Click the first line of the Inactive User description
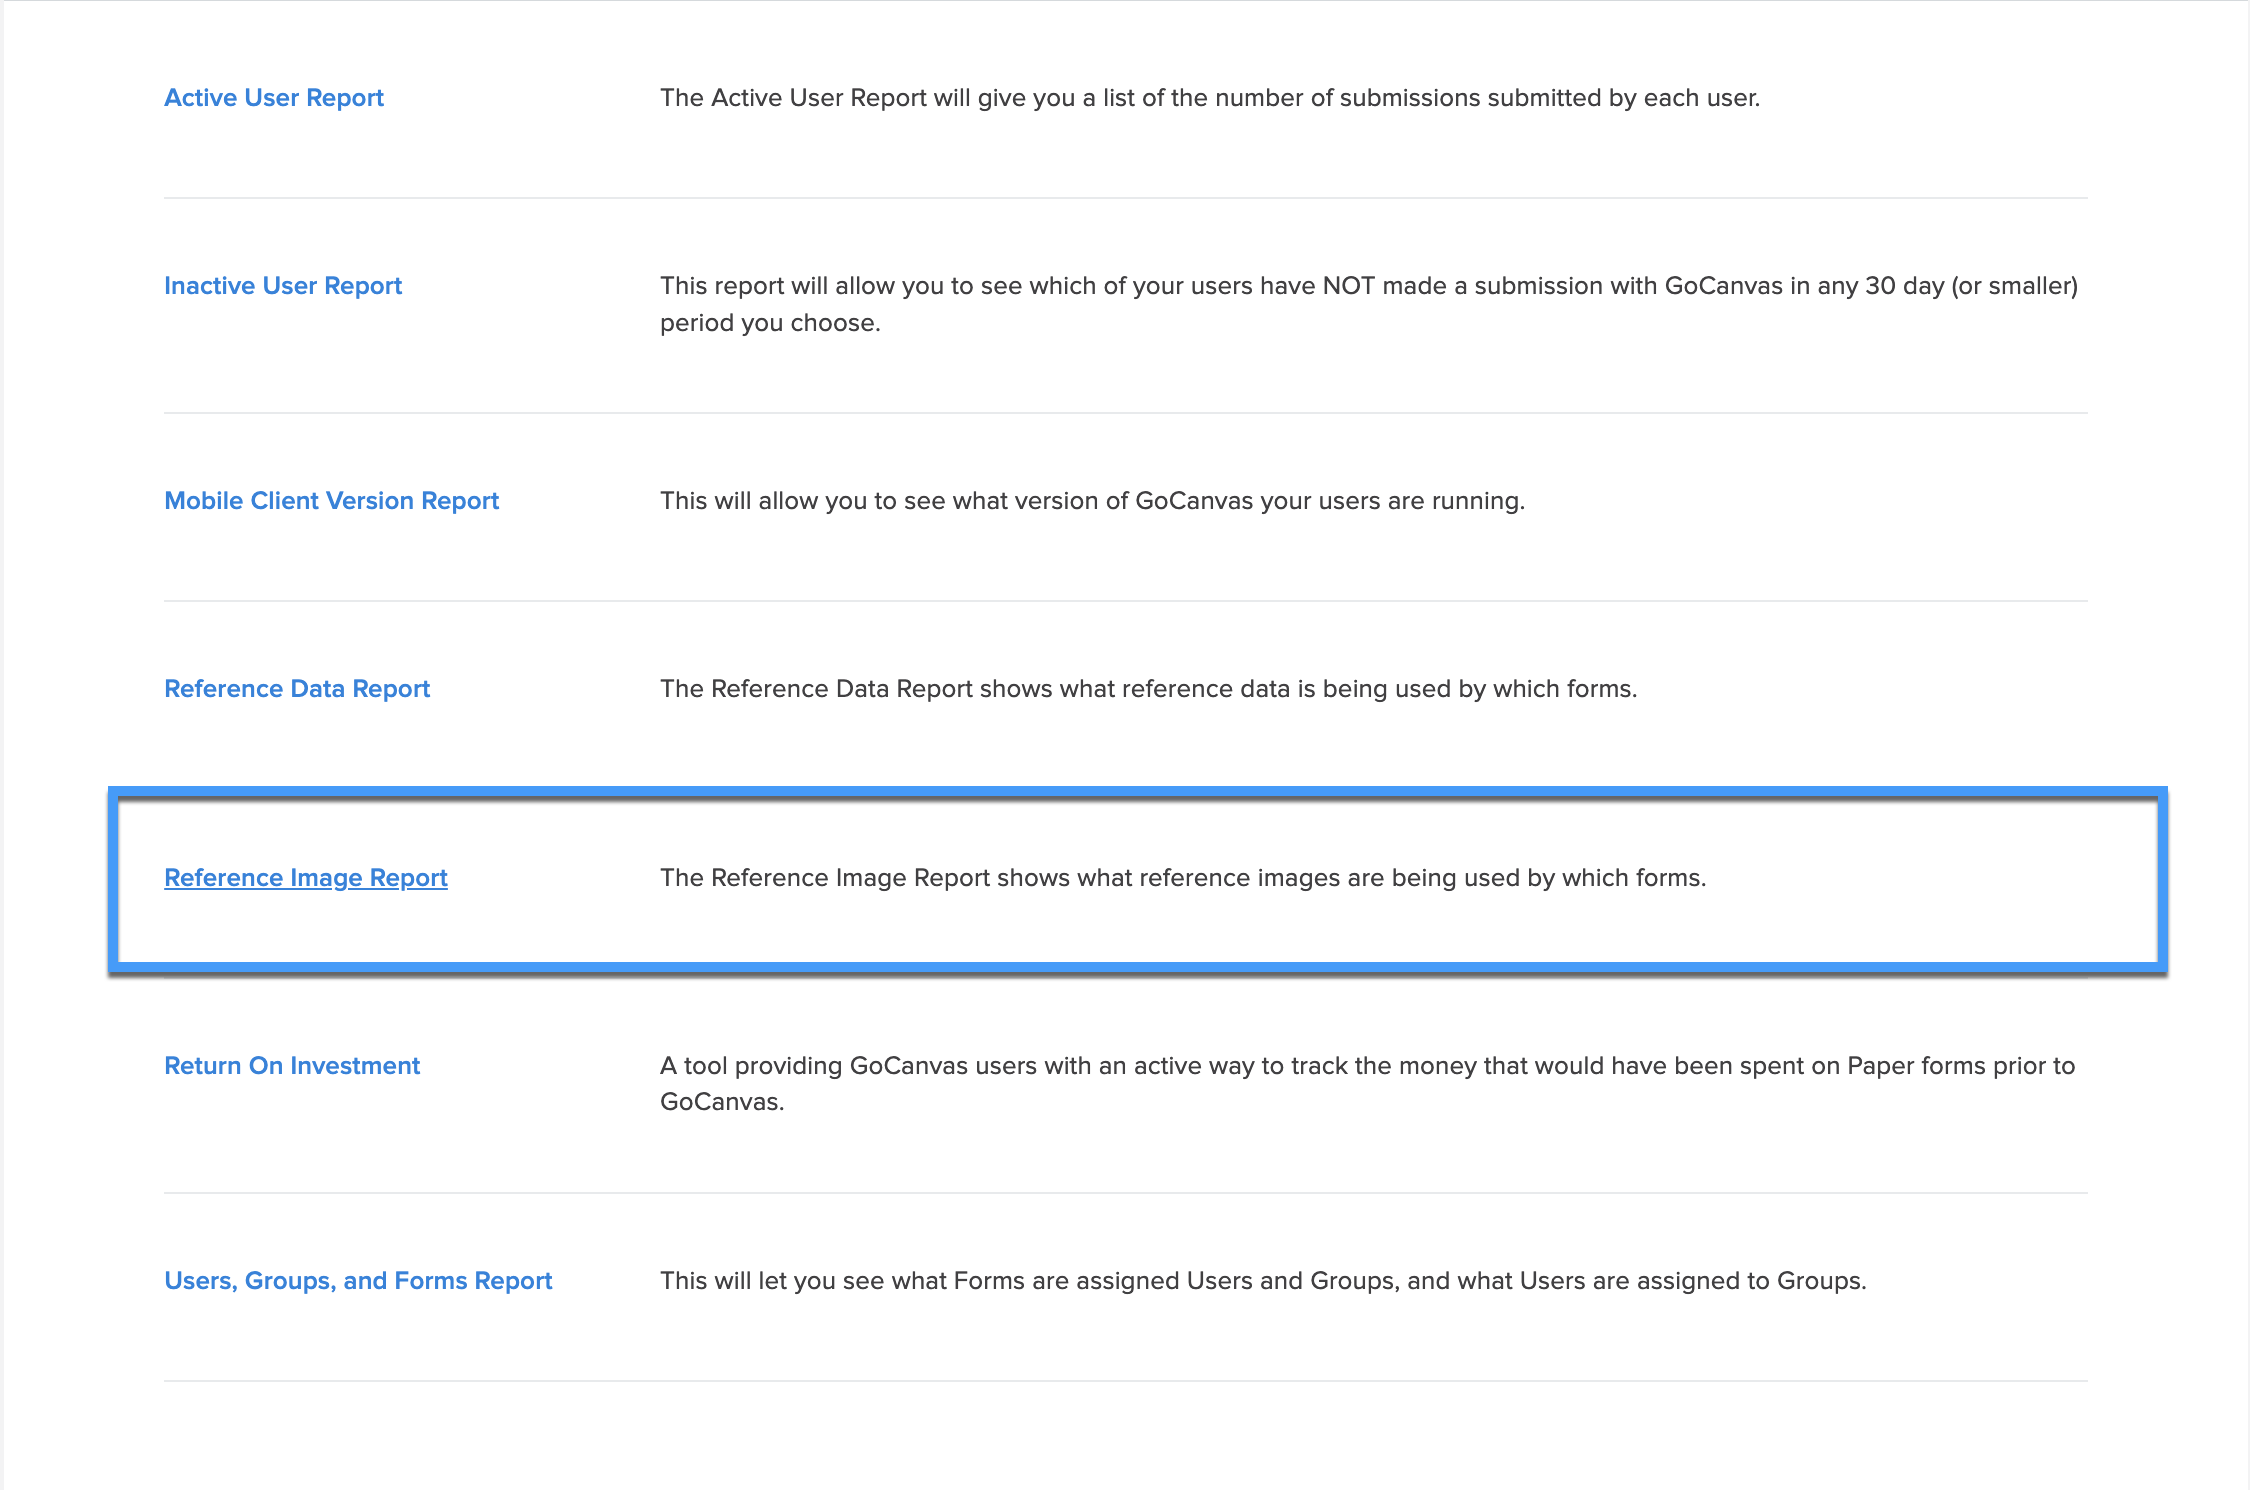 coord(1369,286)
